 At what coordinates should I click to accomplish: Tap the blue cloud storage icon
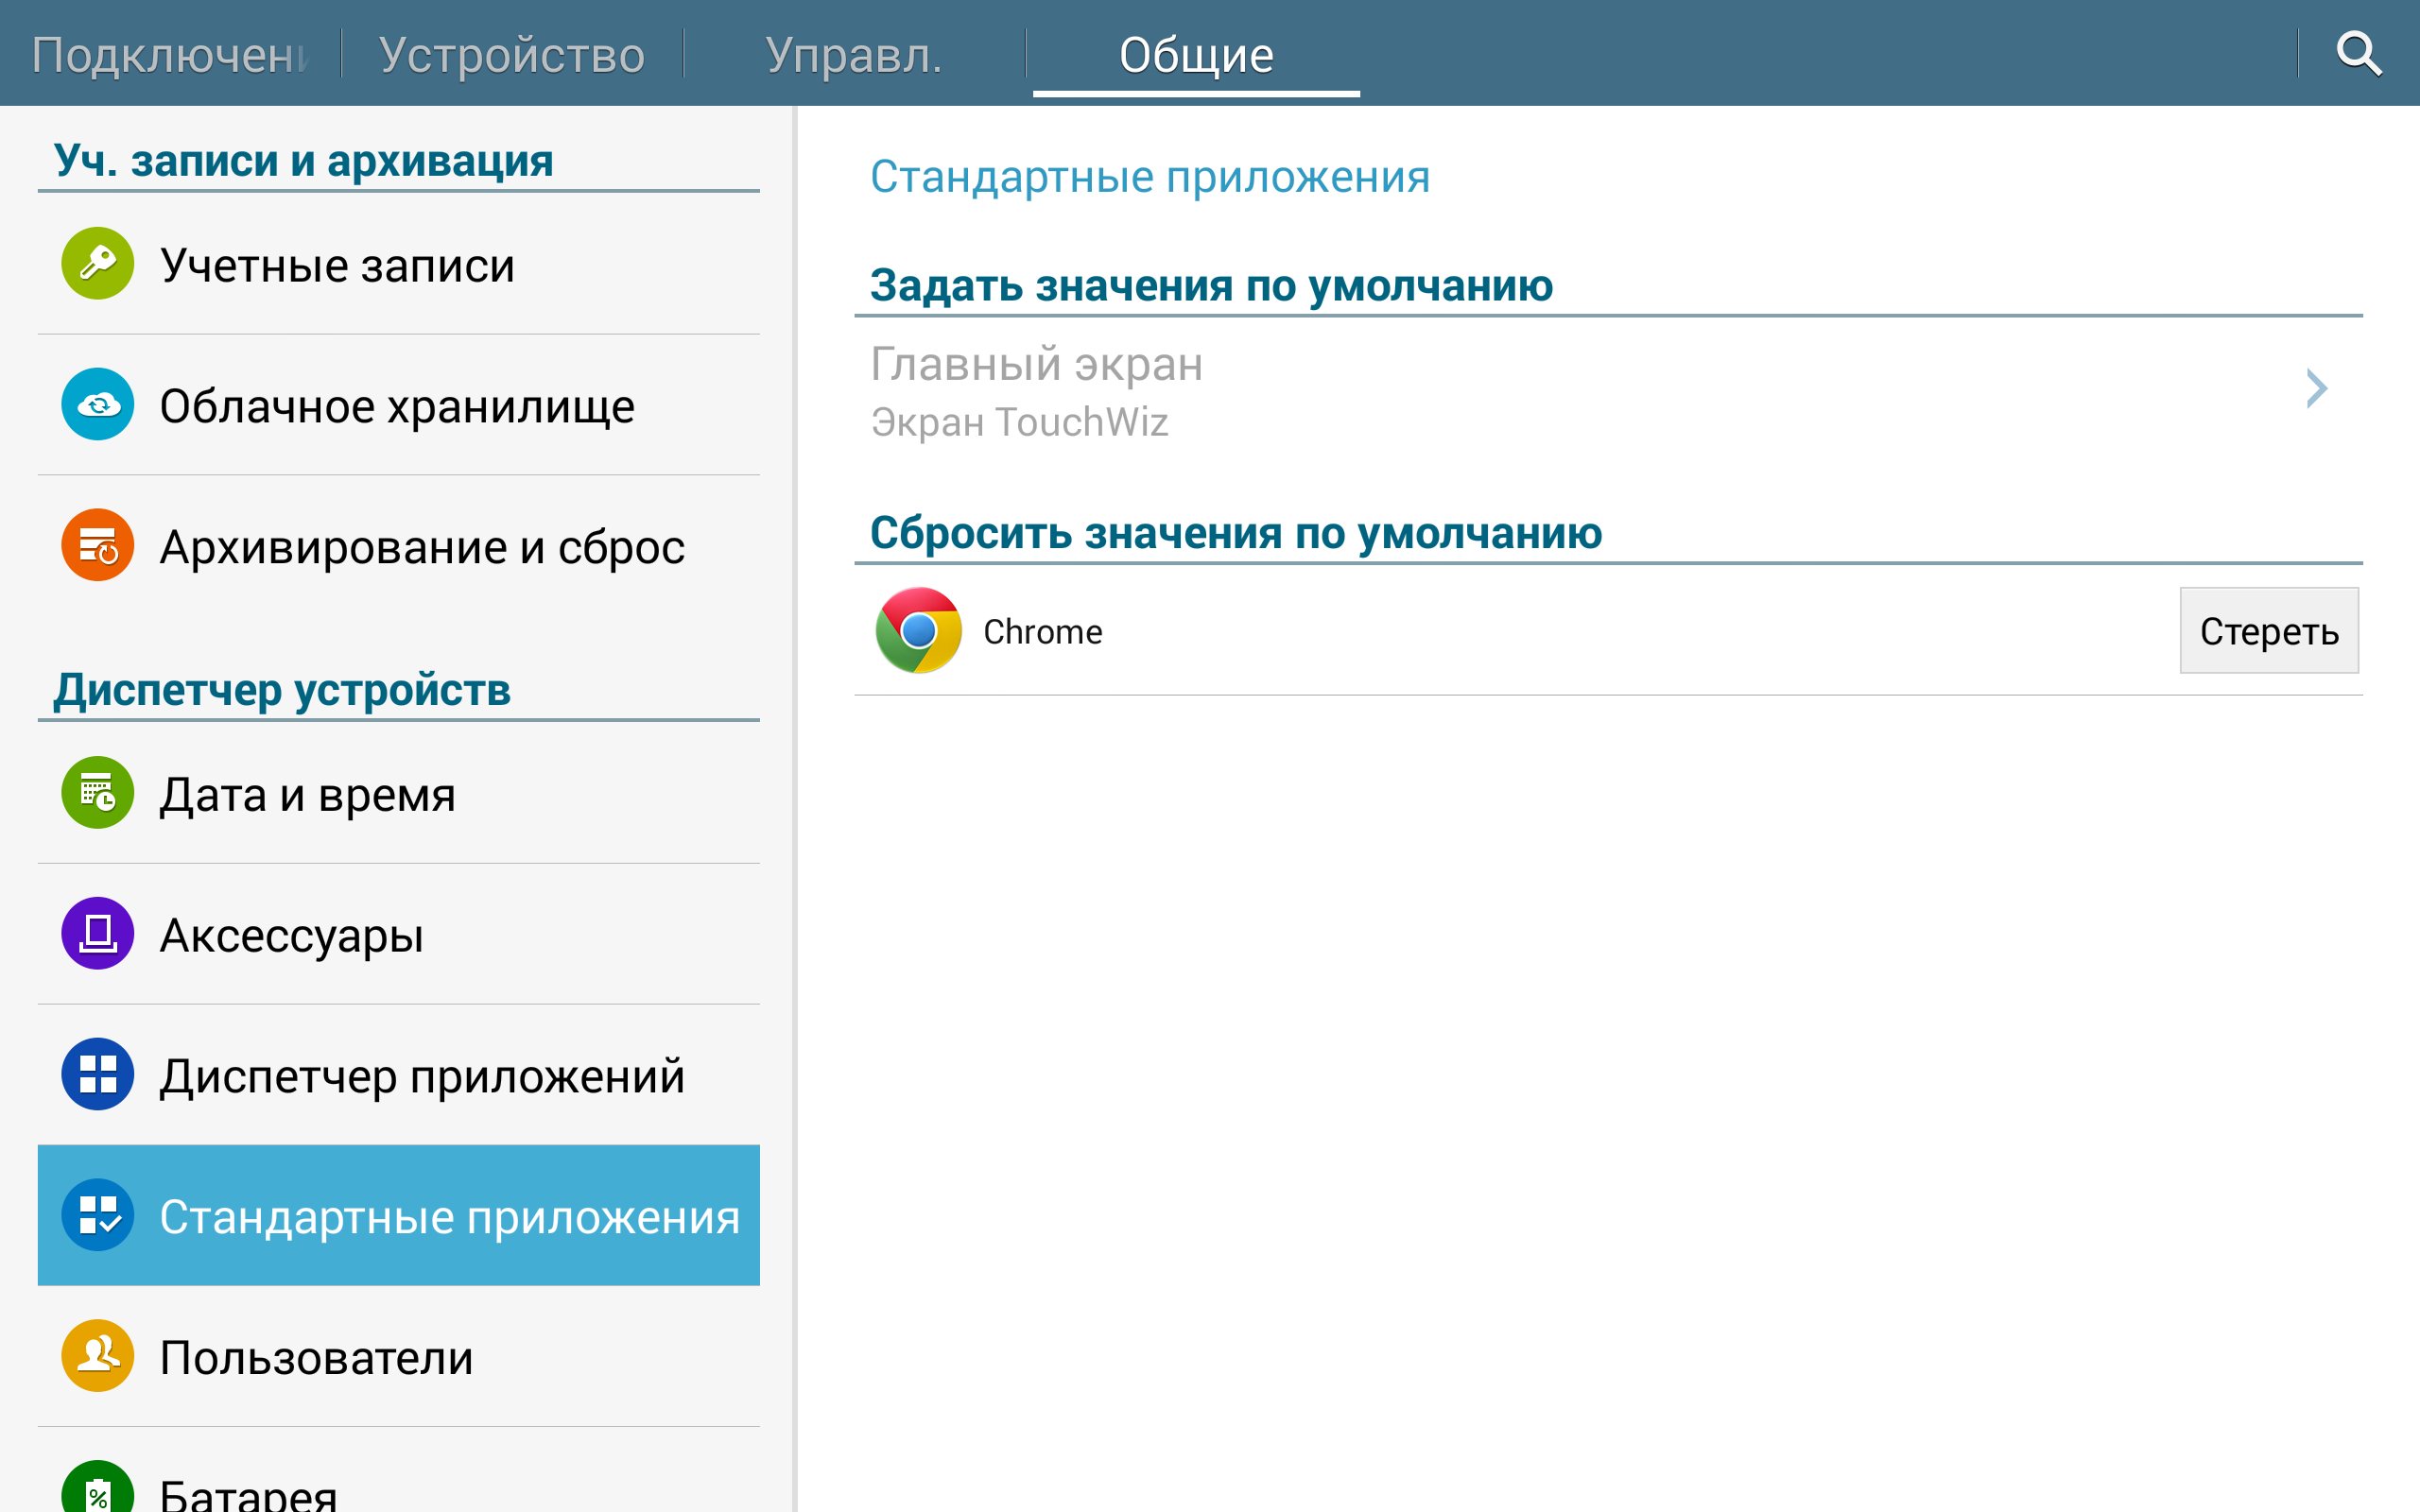pos(97,405)
